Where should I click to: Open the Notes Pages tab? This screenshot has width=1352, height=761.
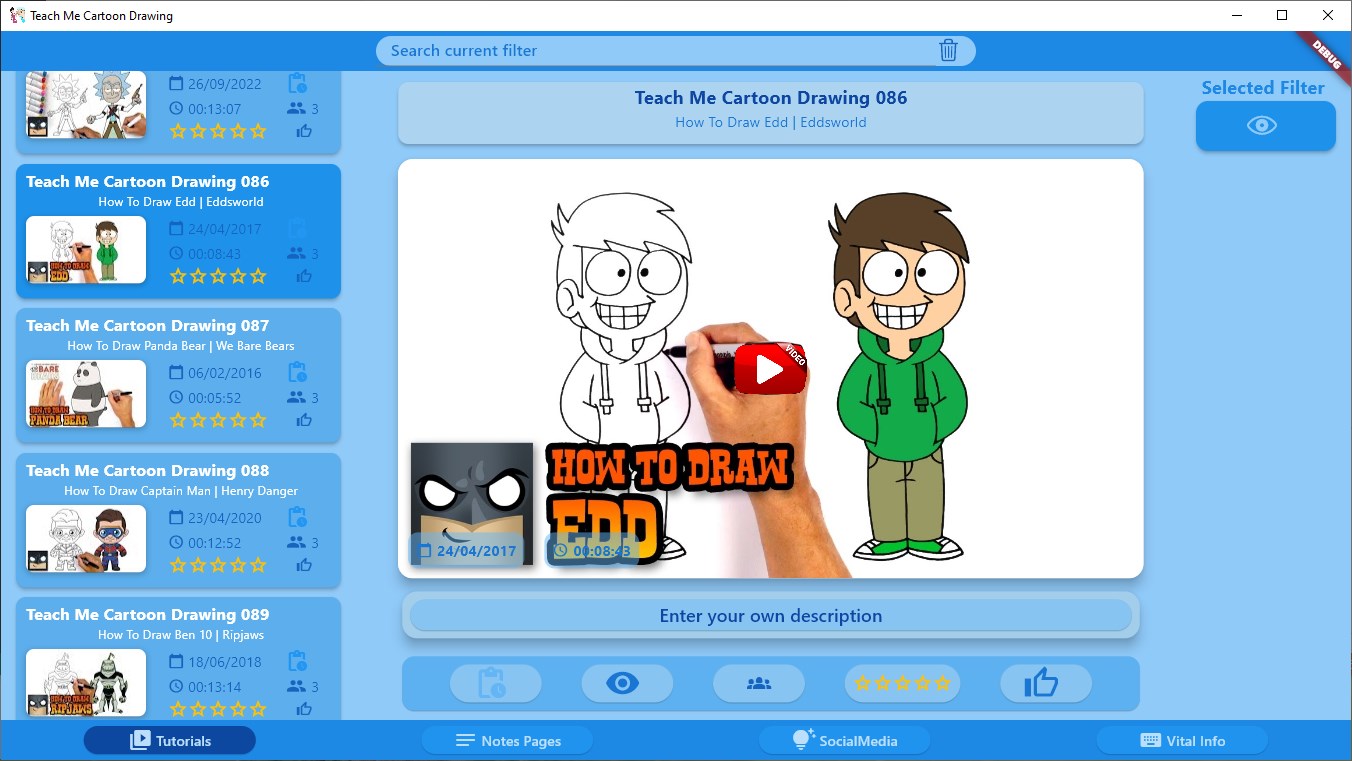508,741
